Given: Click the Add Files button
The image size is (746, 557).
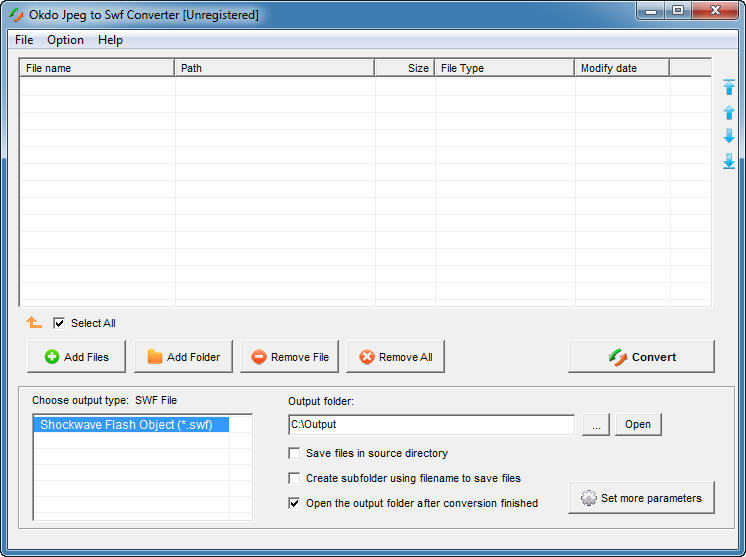Looking at the screenshot, I should pyautogui.click(x=77, y=357).
